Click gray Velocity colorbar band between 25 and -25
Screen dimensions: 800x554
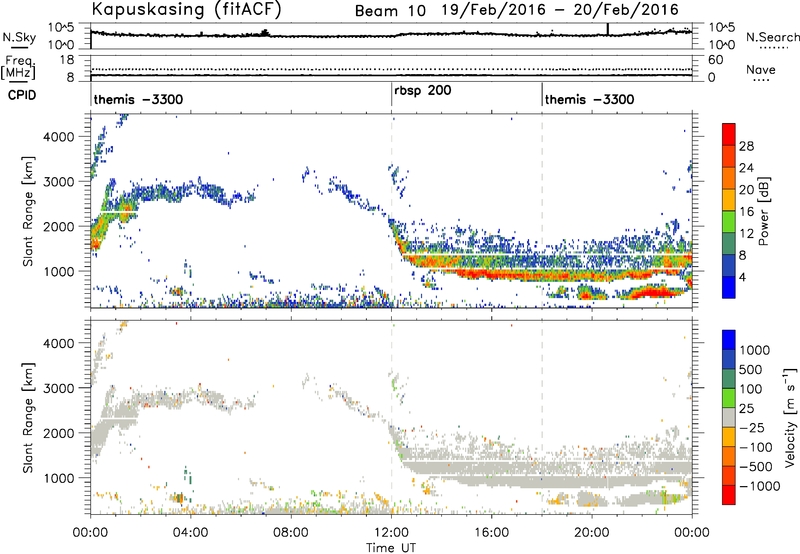tap(729, 417)
